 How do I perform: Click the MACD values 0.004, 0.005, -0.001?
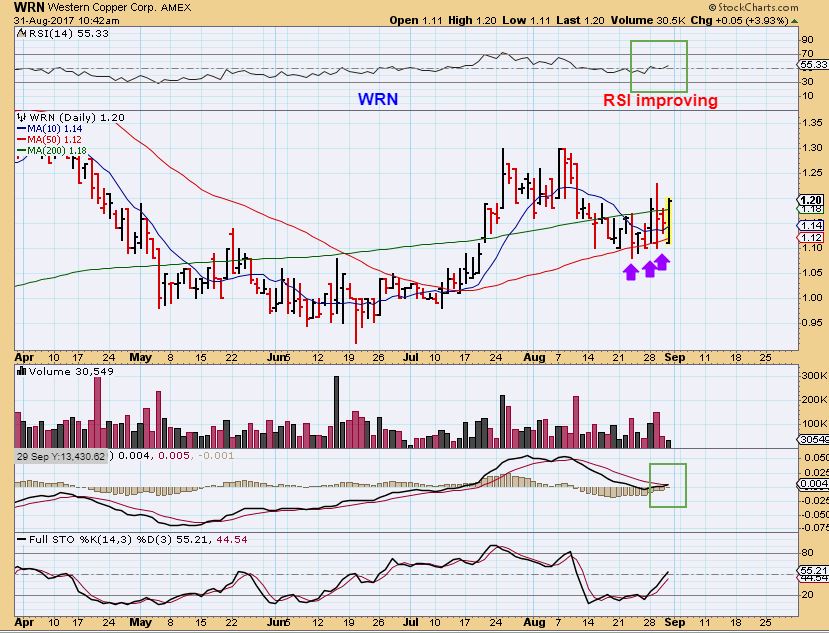176,455
